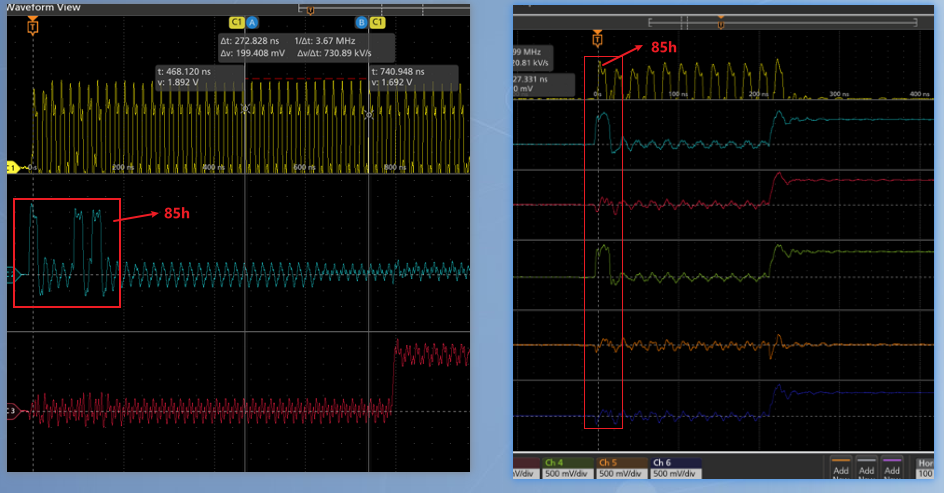Click orange trigger indicator on left overview bar
This screenshot has width=944, height=493.
tap(310, 10)
